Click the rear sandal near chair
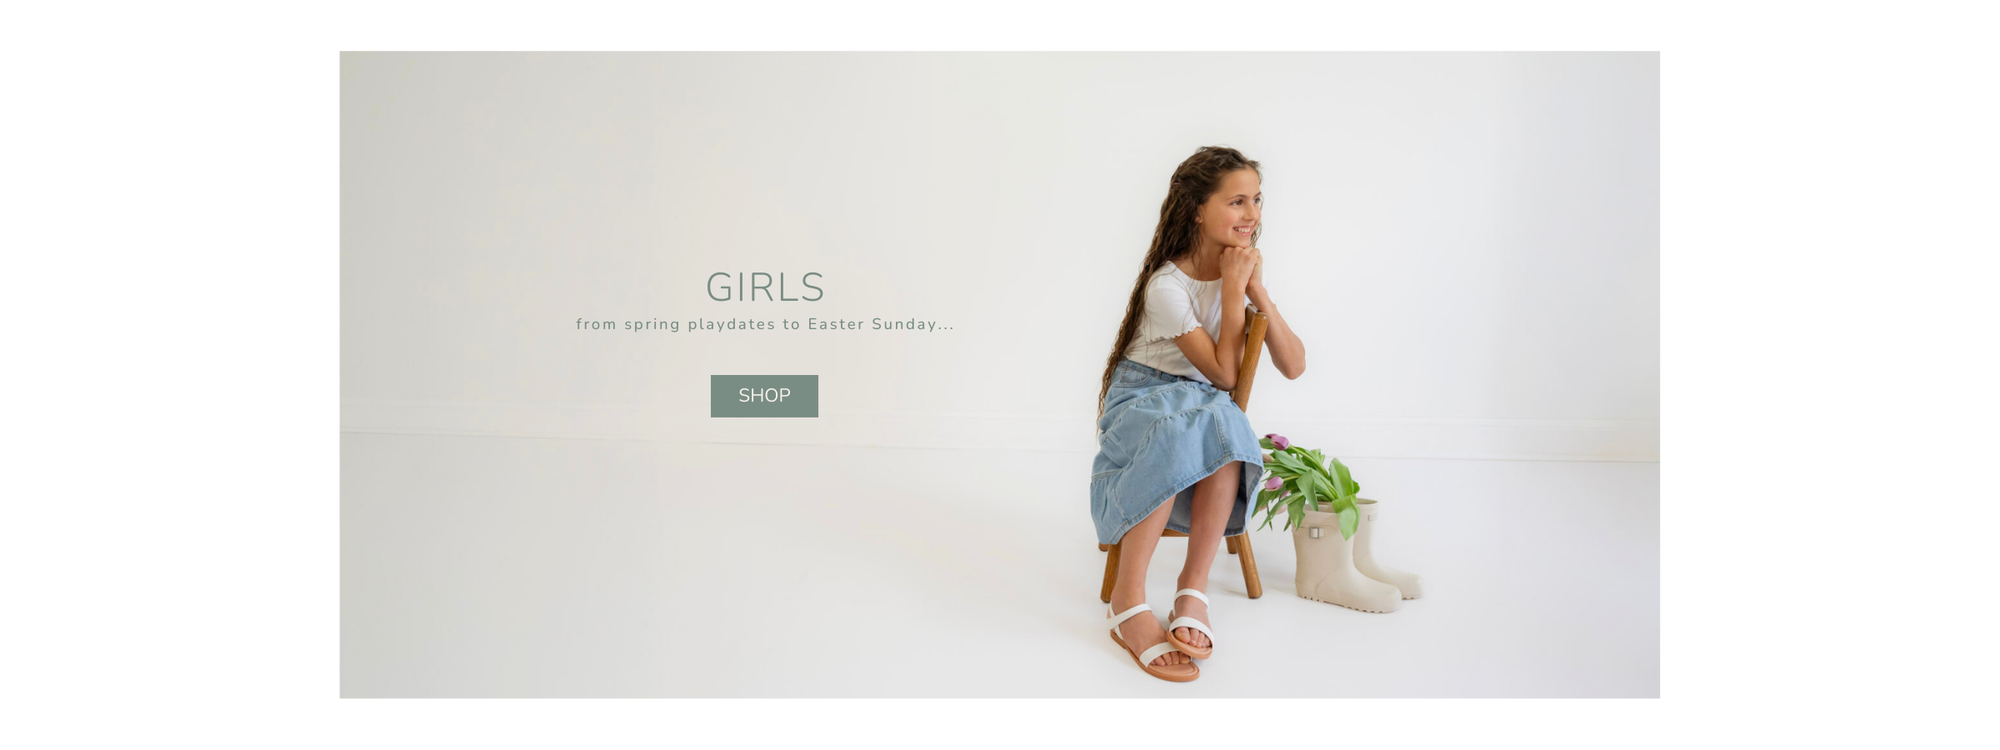 click(1192, 622)
